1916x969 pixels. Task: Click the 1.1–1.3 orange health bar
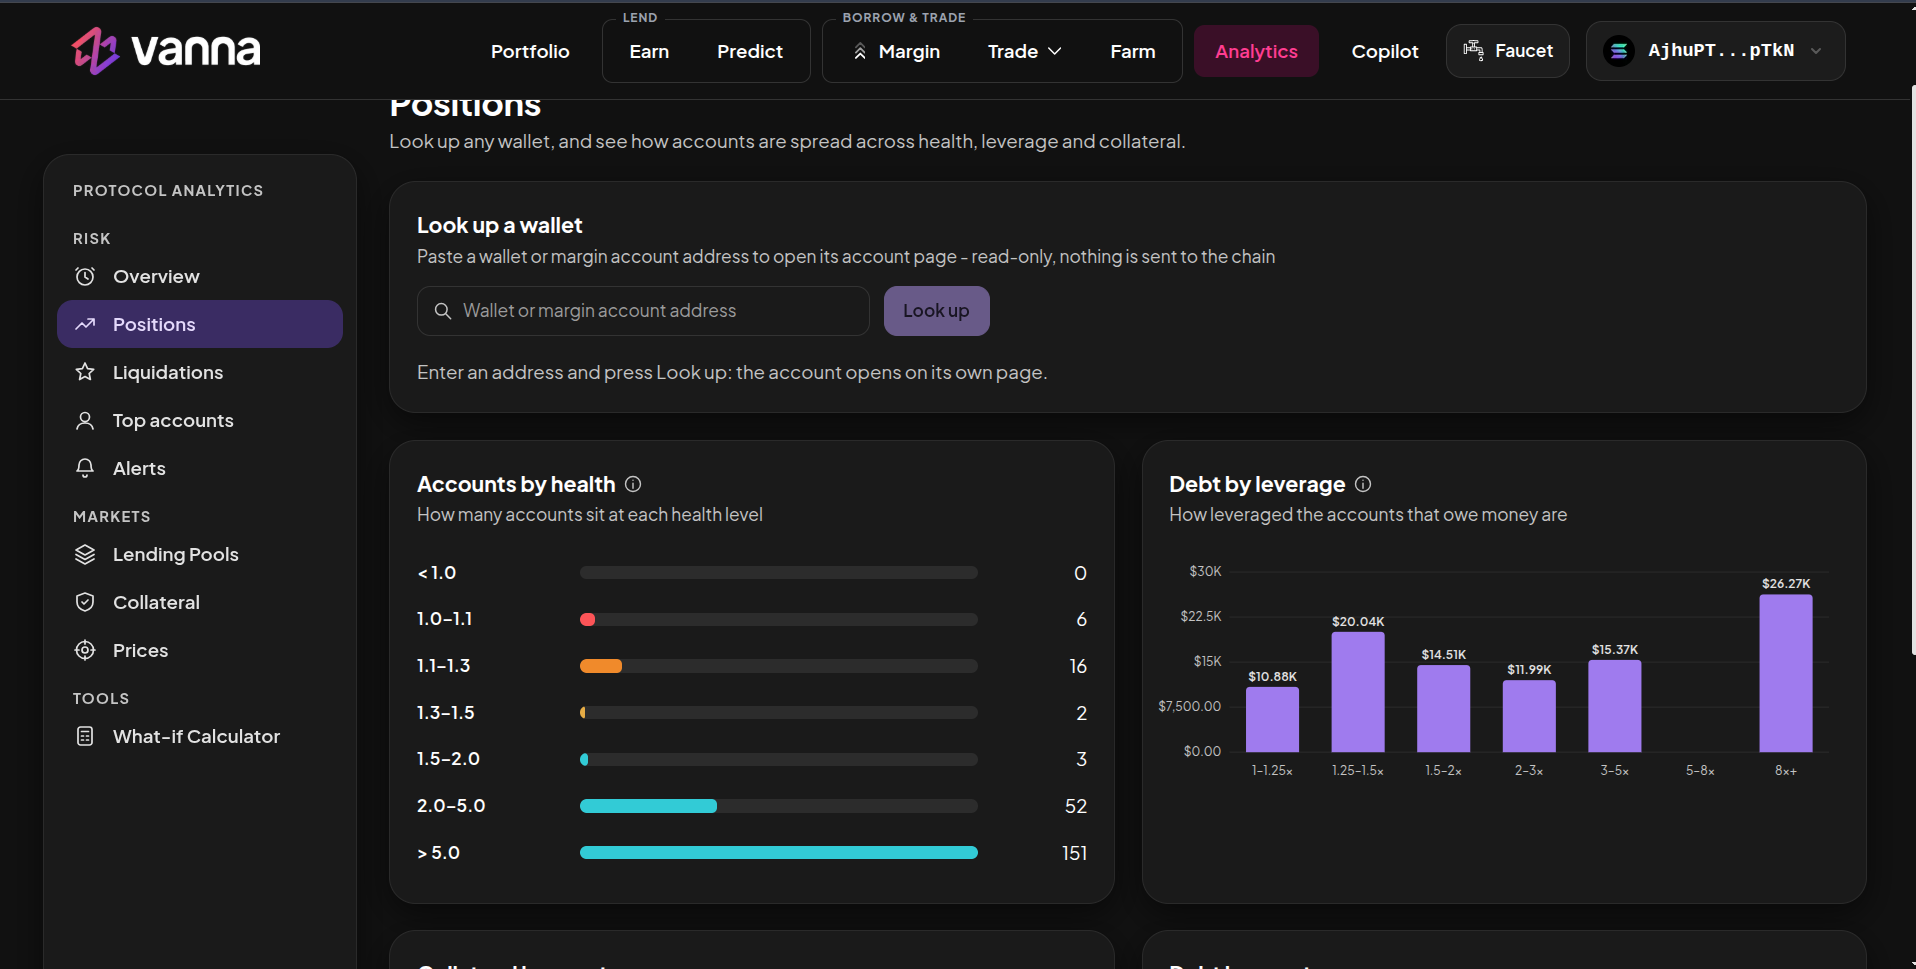click(601, 666)
